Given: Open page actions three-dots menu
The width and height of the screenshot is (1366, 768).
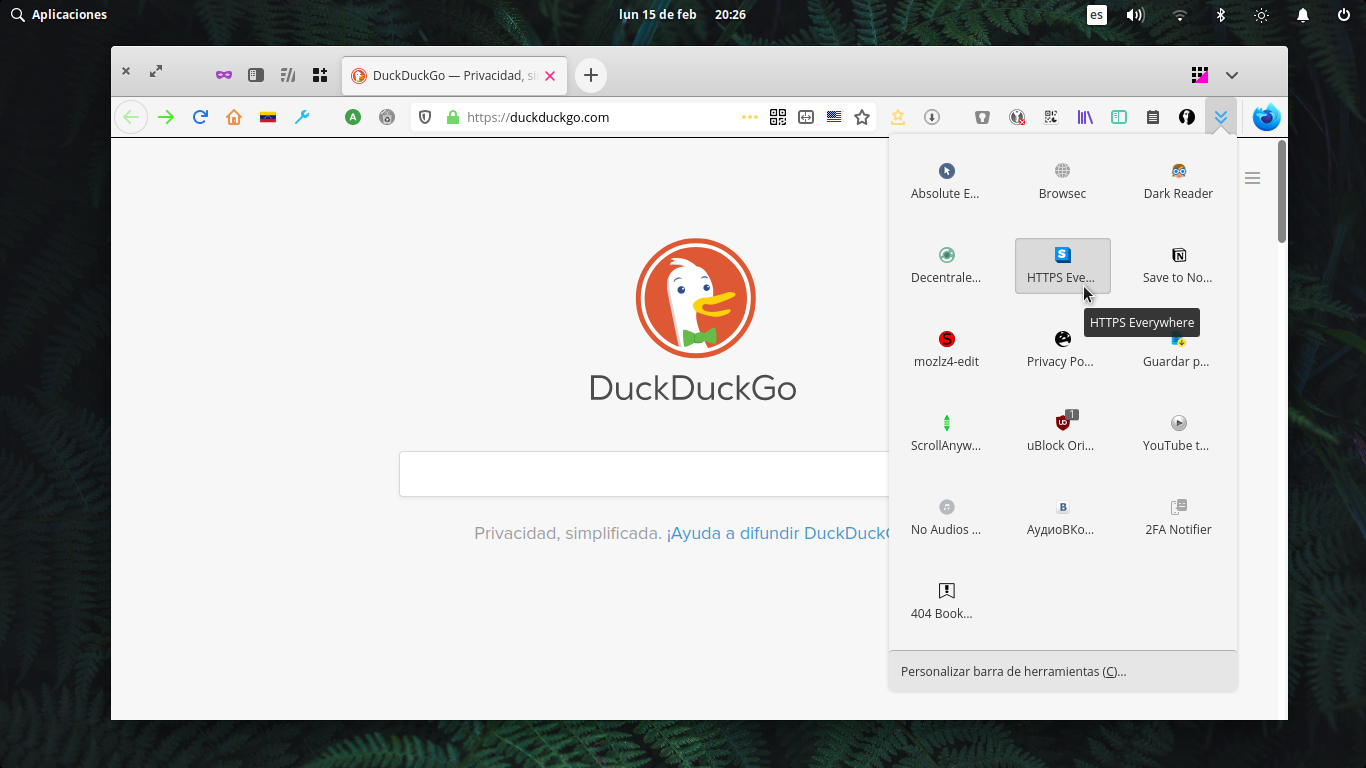Looking at the screenshot, I should [750, 117].
